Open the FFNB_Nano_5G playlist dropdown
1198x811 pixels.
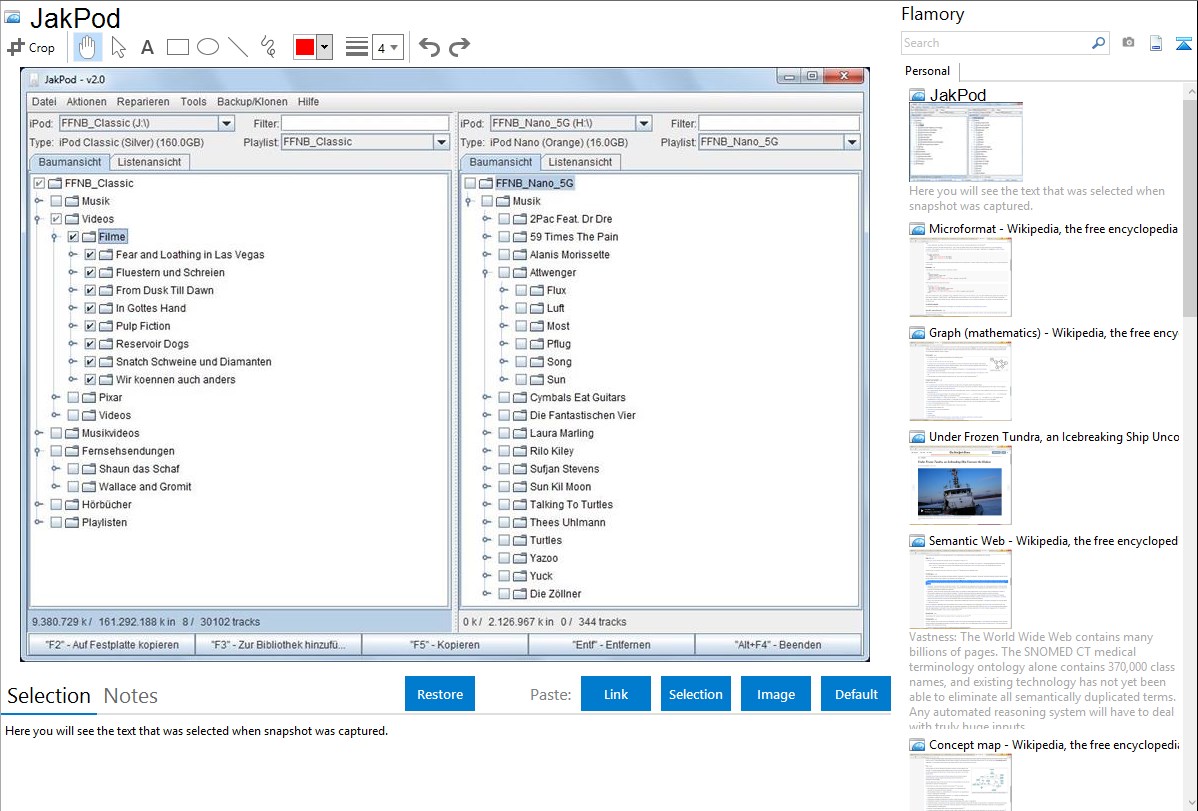pos(852,142)
